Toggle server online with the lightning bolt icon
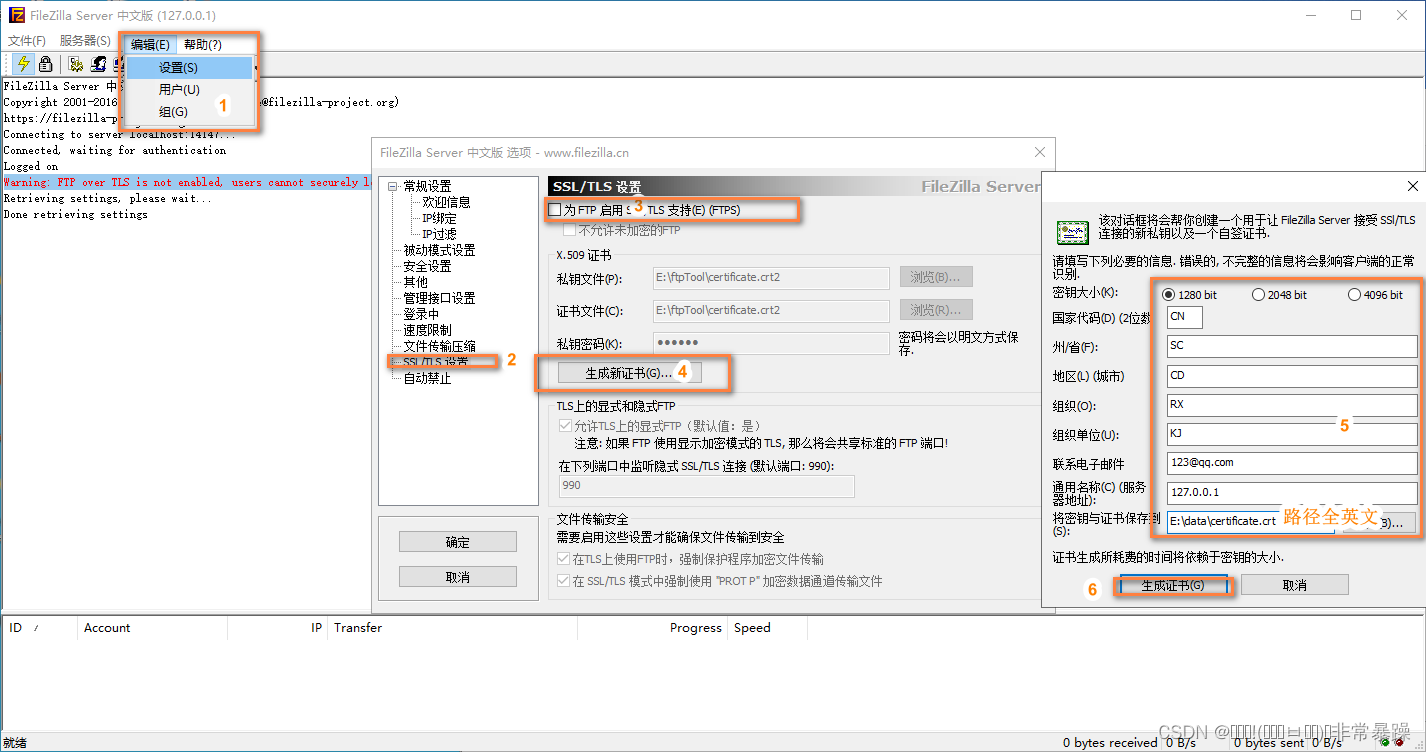The height and width of the screenshot is (752, 1426). pyautogui.click(x=22, y=63)
